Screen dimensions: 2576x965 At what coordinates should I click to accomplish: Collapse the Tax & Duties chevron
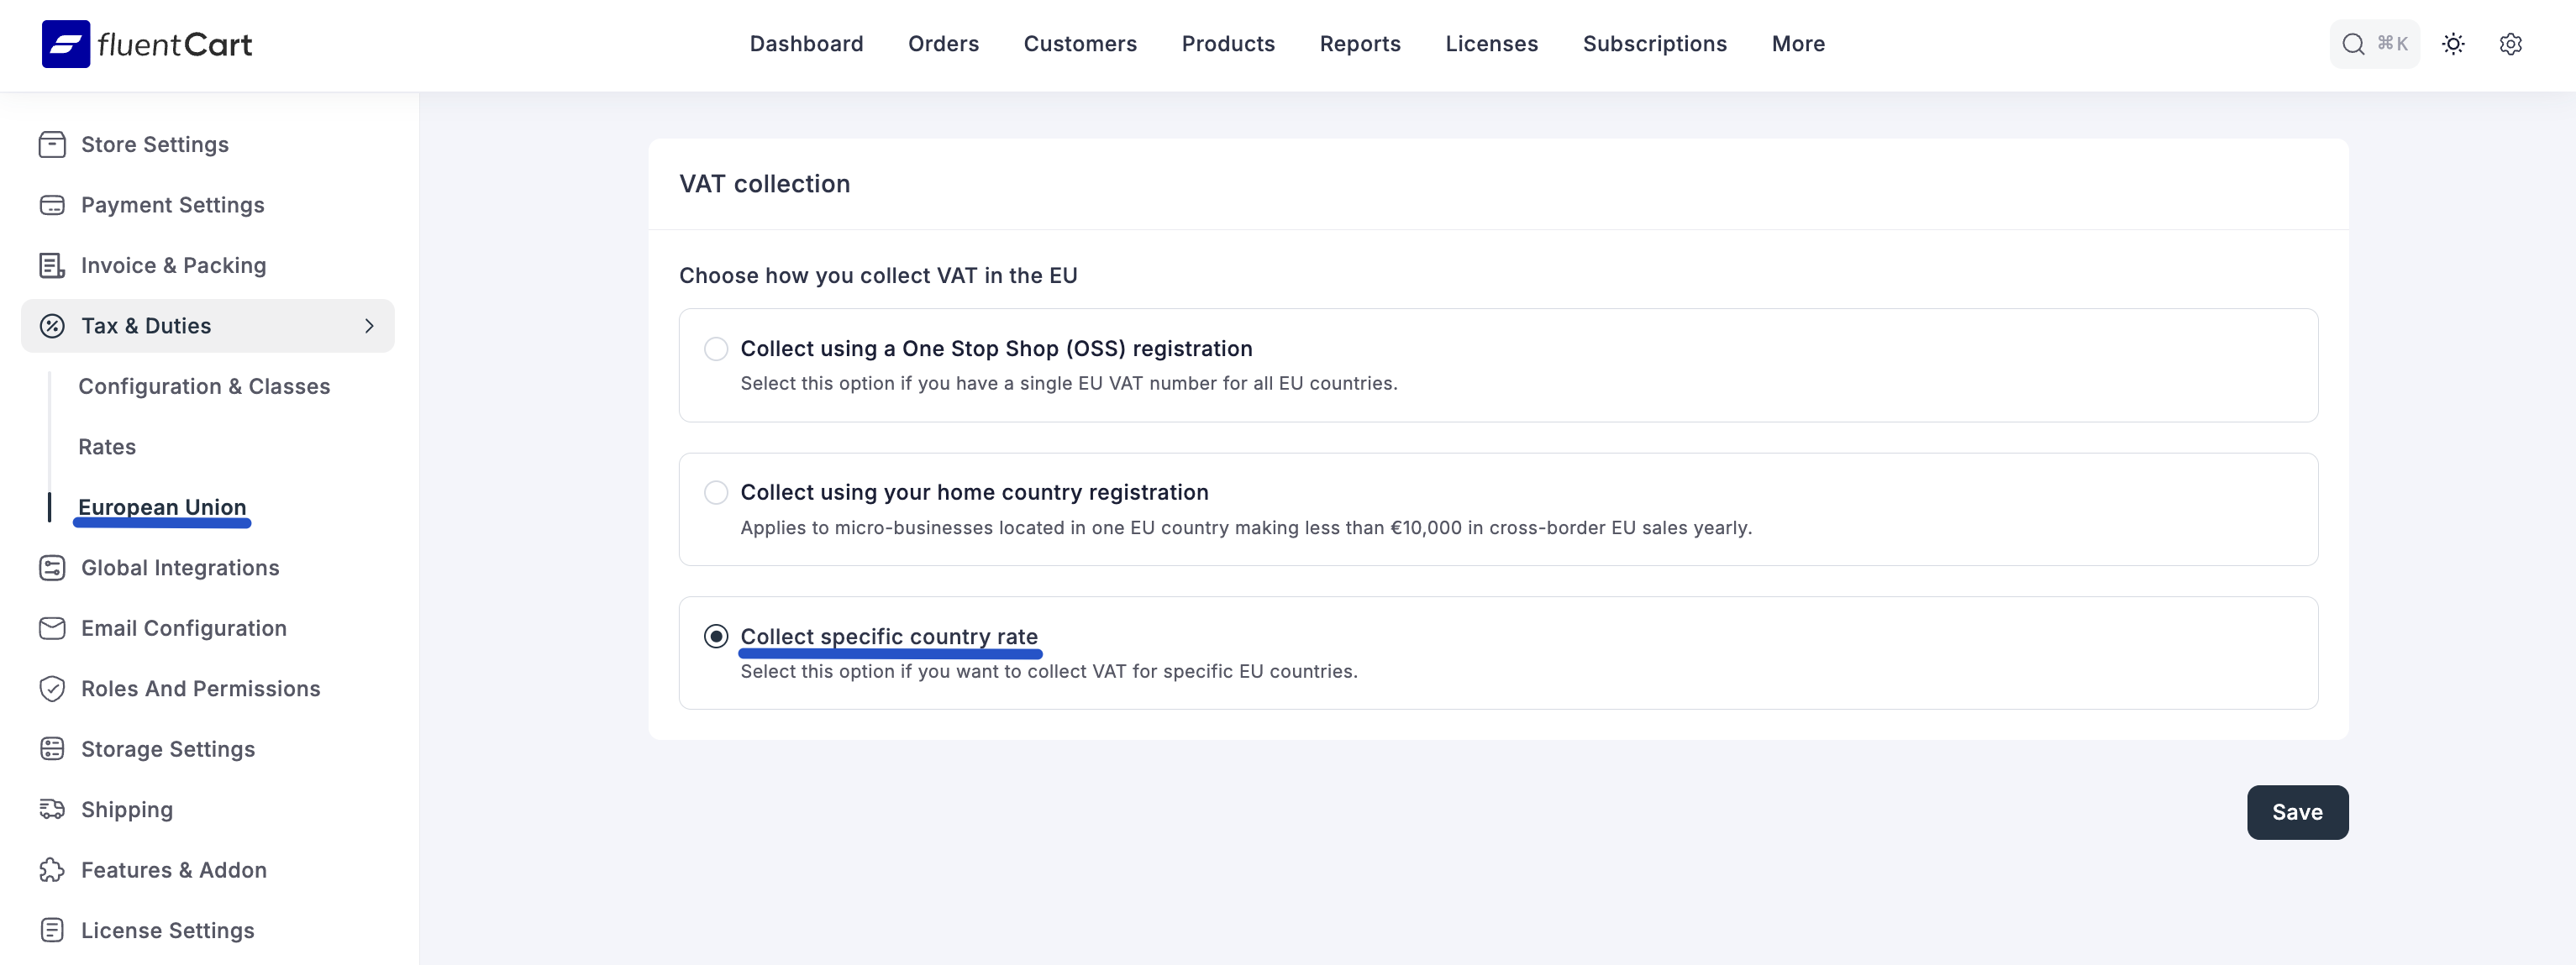369,326
